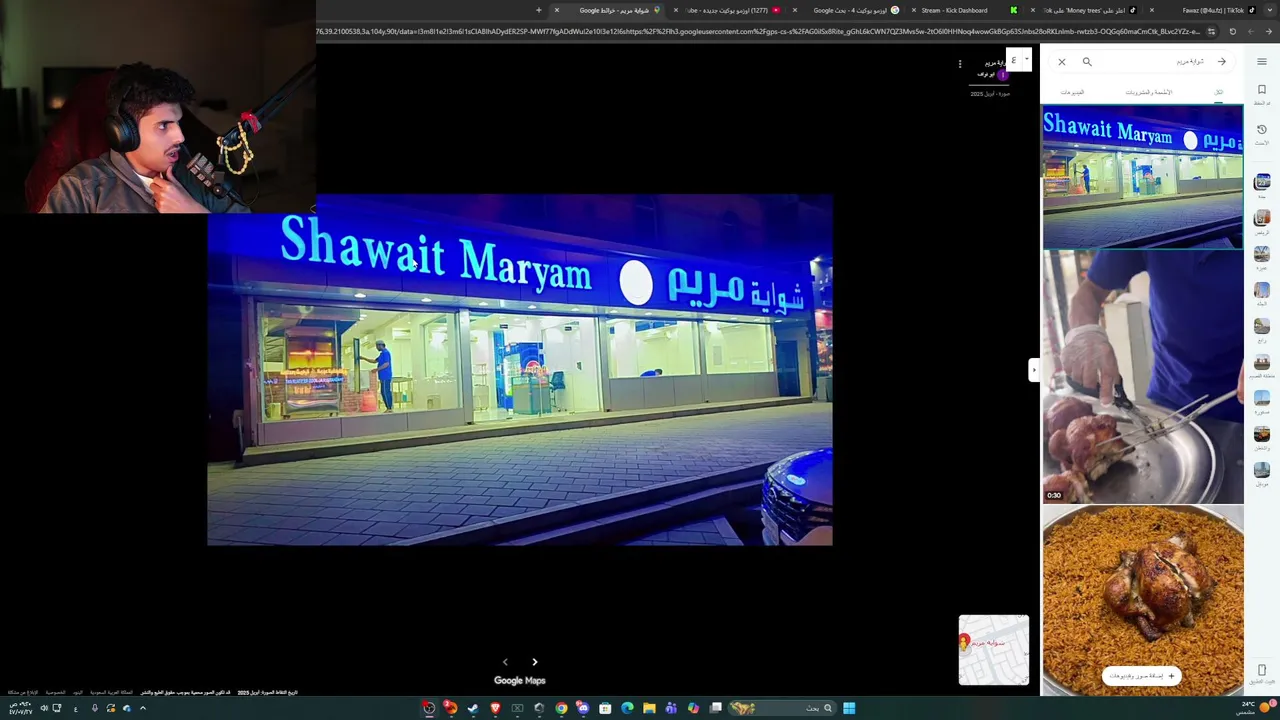
Task: Open the Qassim region place icon in sidebar
Action: (x=1262, y=364)
